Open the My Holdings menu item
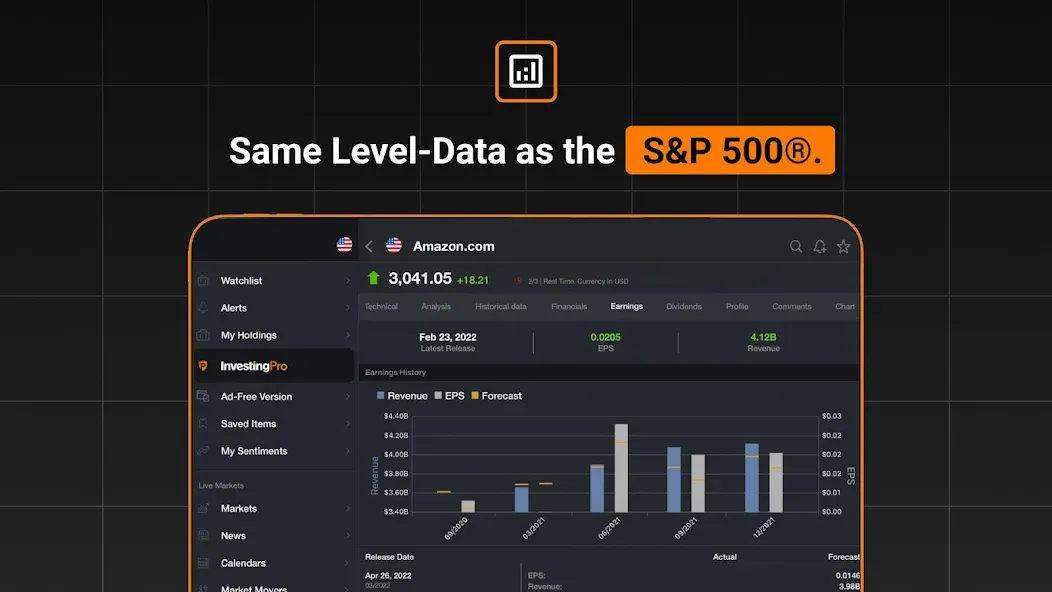The width and height of the screenshot is (1052, 592). pyautogui.click(x=274, y=335)
